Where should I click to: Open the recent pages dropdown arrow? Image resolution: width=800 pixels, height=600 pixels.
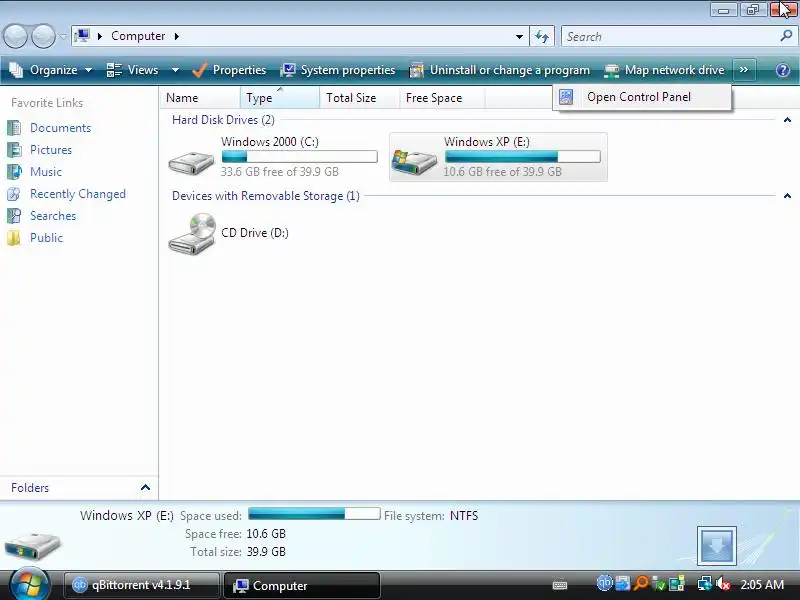coord(63,36)
